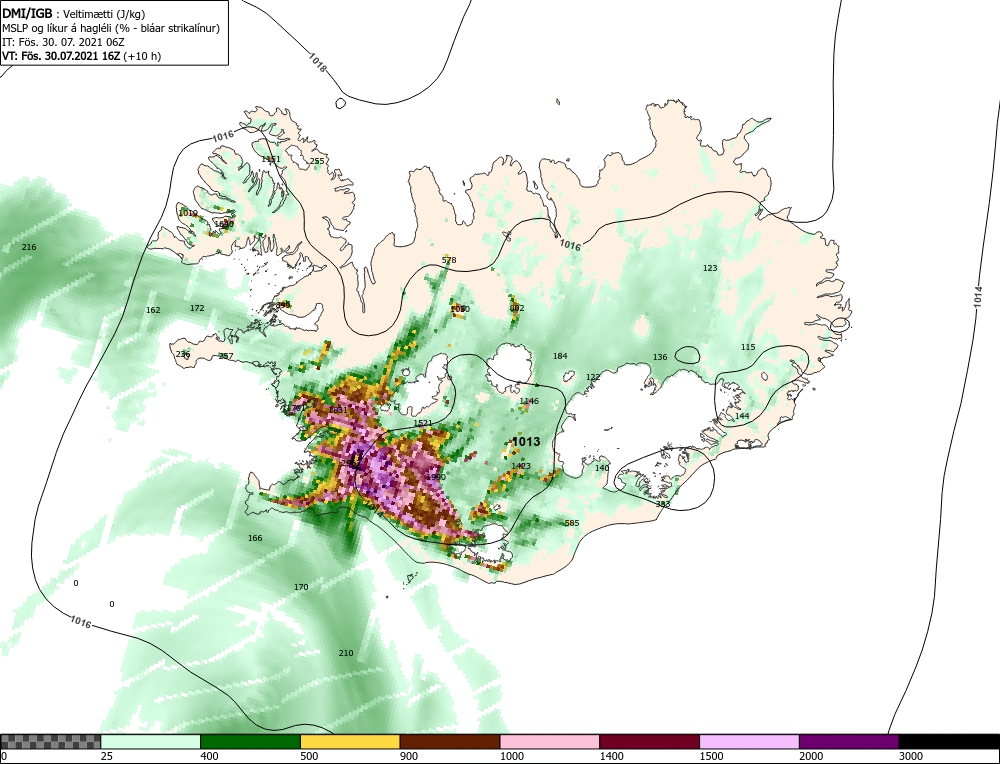
Task: Click the map value '236'
Action: tap(182, 354)
